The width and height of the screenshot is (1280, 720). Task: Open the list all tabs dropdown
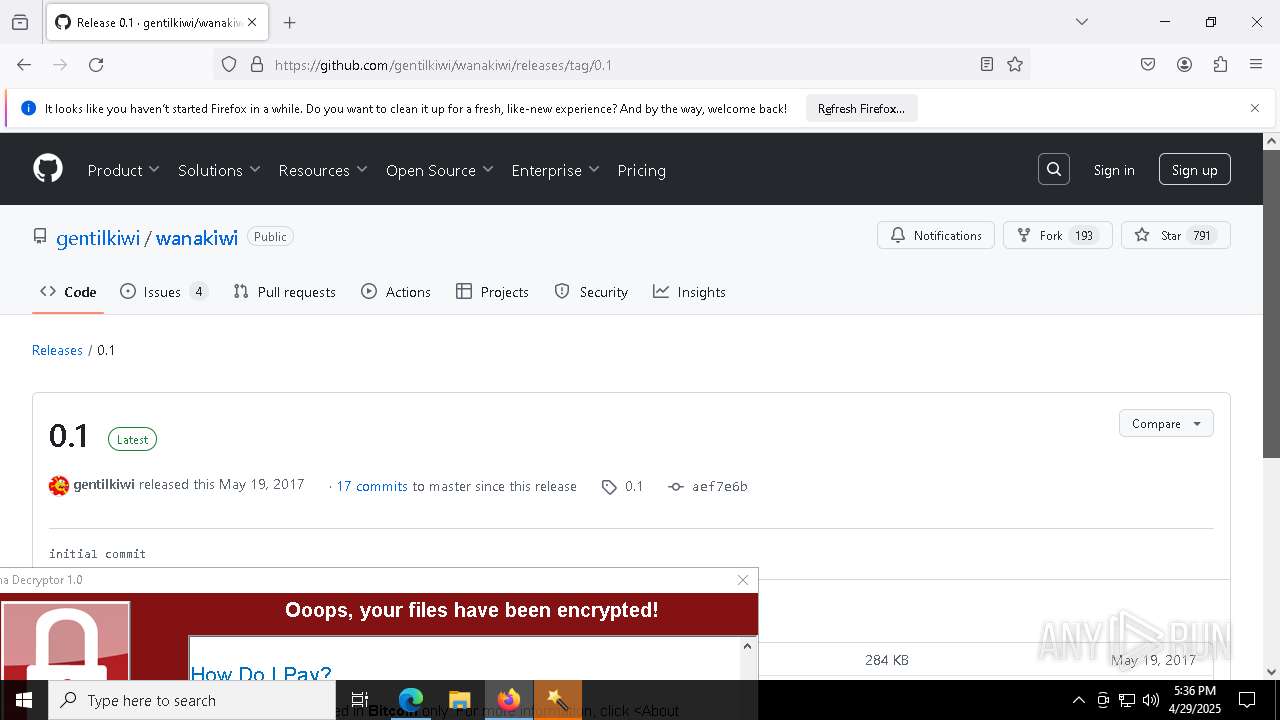tap(1082, 22)
